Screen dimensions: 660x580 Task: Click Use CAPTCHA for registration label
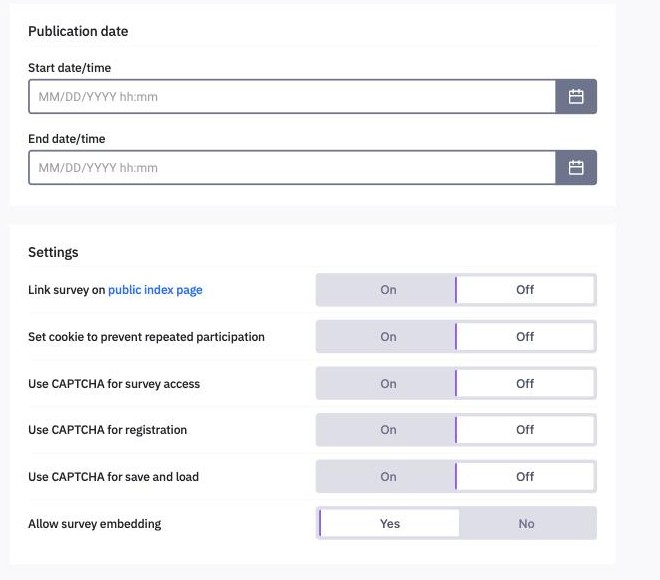point(107,430)
